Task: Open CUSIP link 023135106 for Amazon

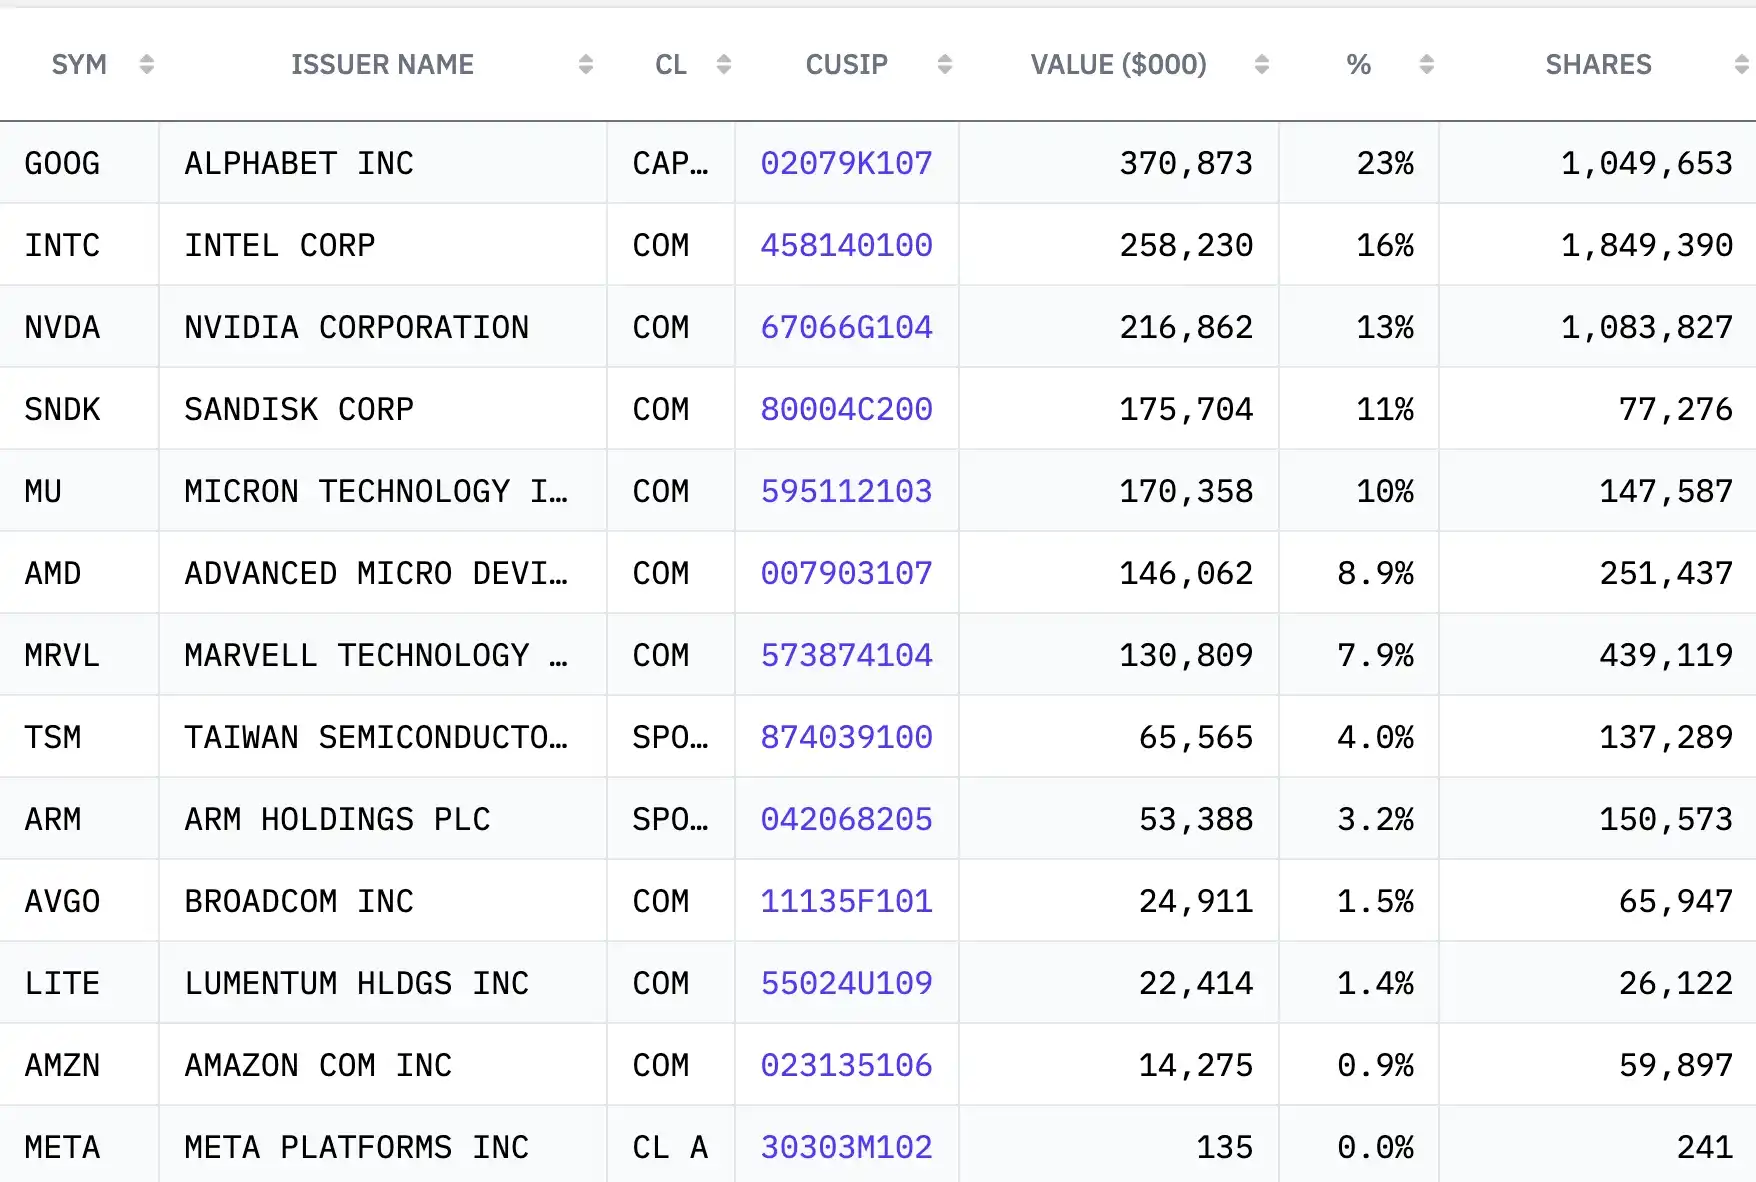Action: click(846, 1065)
